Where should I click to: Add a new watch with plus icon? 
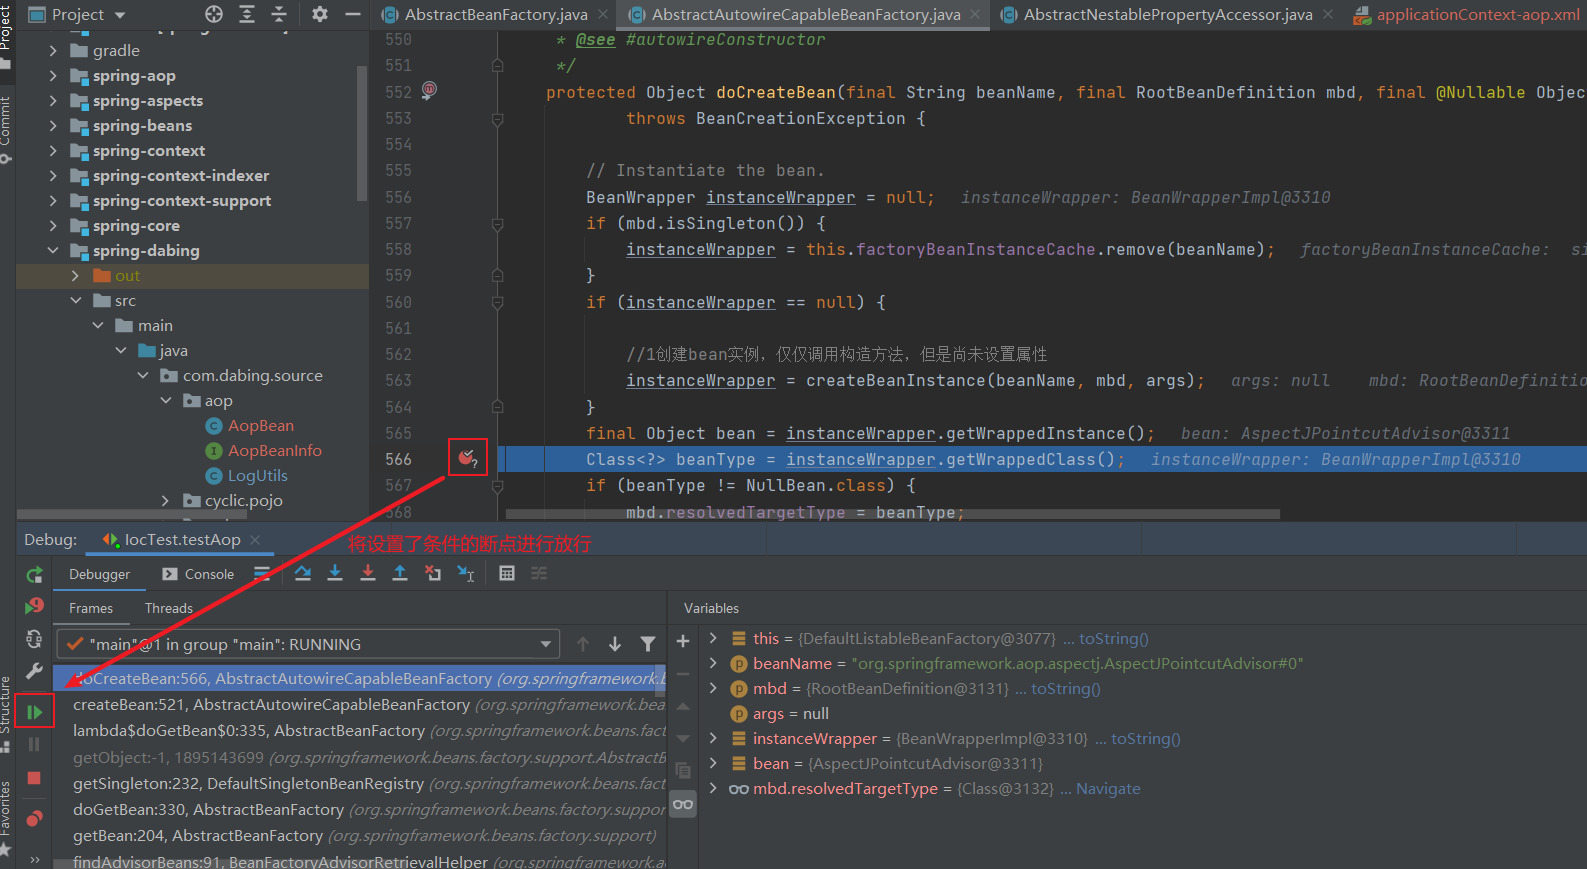pos(683,641)
